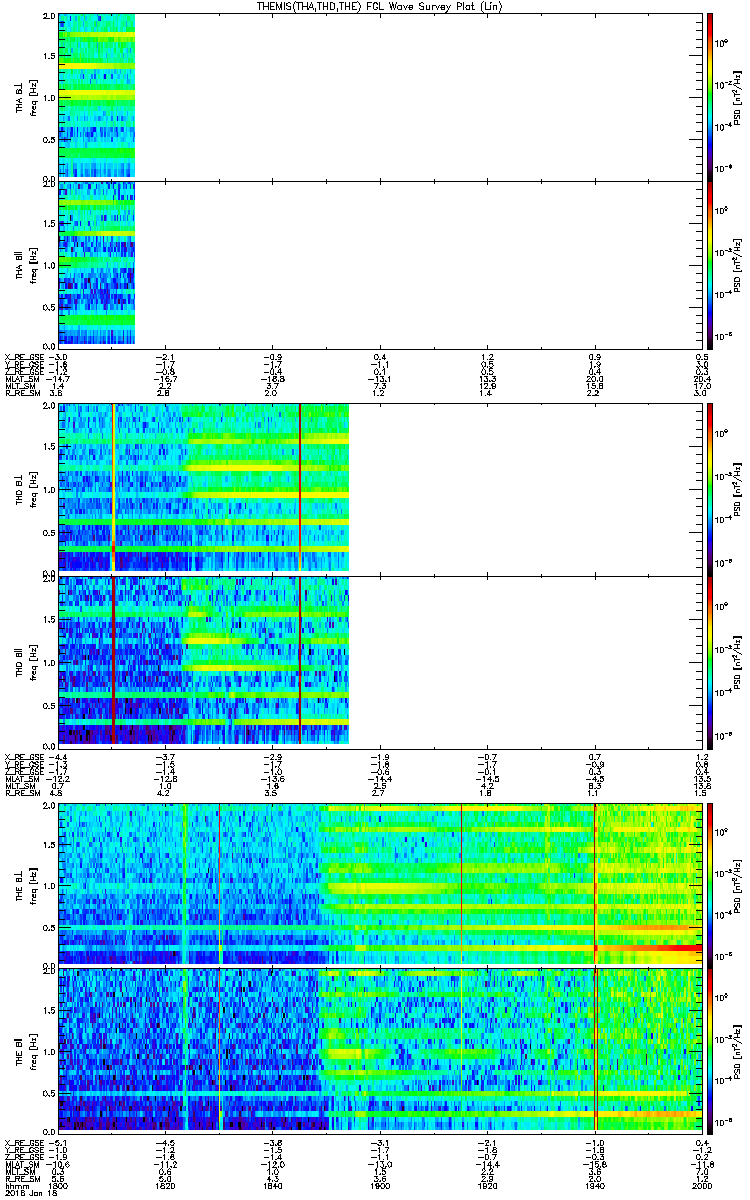The image size is (750, 1200).
Task: Click the second red spike in THD B⊥ panel
Action: tap(300, 488)
